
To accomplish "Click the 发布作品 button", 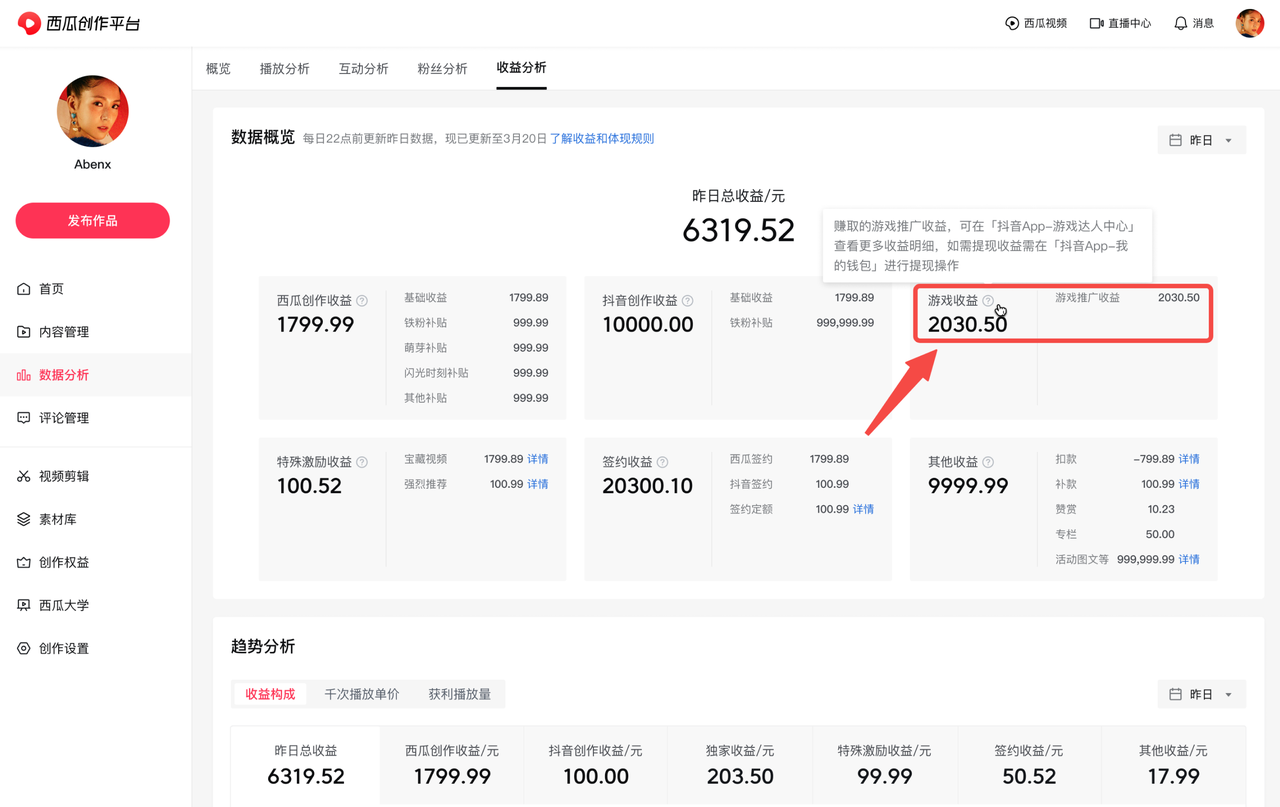I will tap(93, 220).
